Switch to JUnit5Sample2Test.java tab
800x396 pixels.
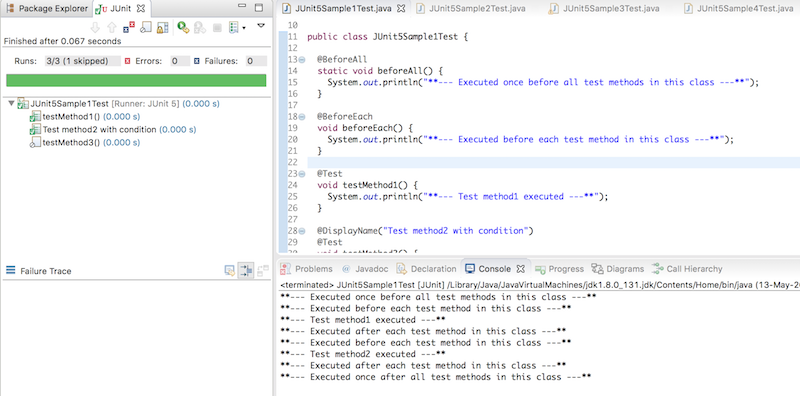point(471,9)
